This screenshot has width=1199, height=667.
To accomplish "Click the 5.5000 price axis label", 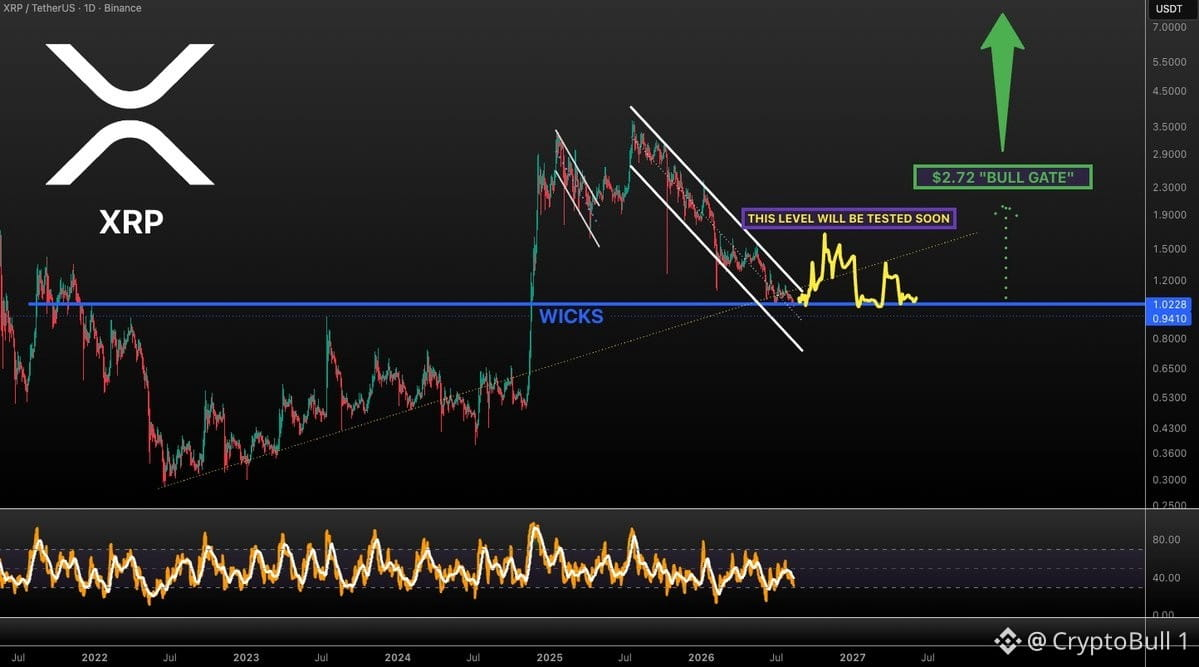I will (x=1169, y=62).
